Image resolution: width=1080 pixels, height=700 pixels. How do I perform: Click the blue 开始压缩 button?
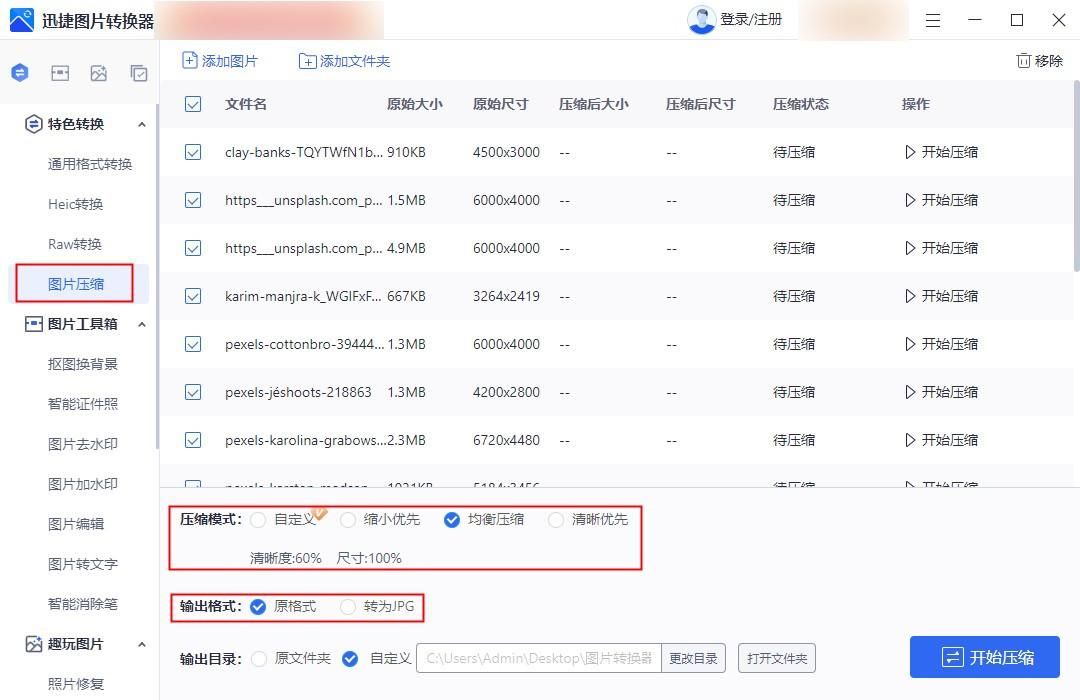tap(984, 657)
